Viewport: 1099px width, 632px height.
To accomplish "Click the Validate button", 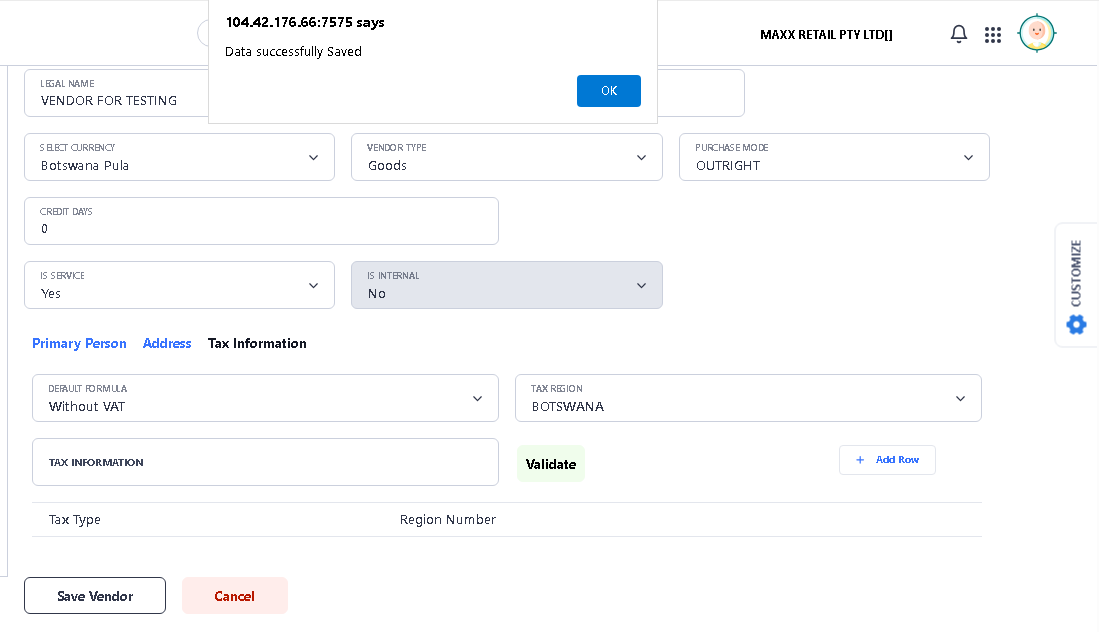I will (551, 464).
